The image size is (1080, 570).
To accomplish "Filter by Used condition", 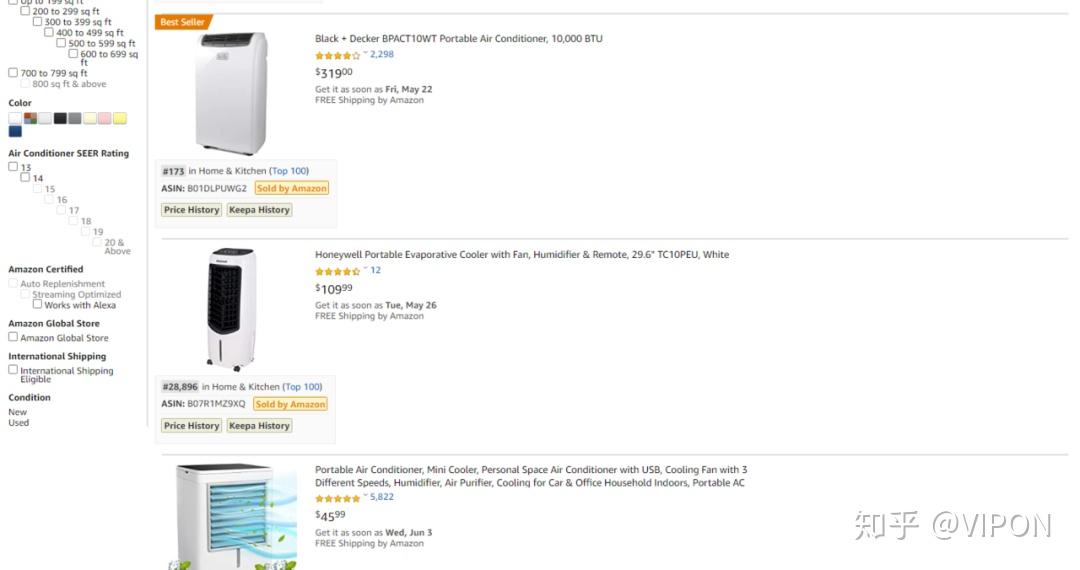I will [x=19, y=423].
